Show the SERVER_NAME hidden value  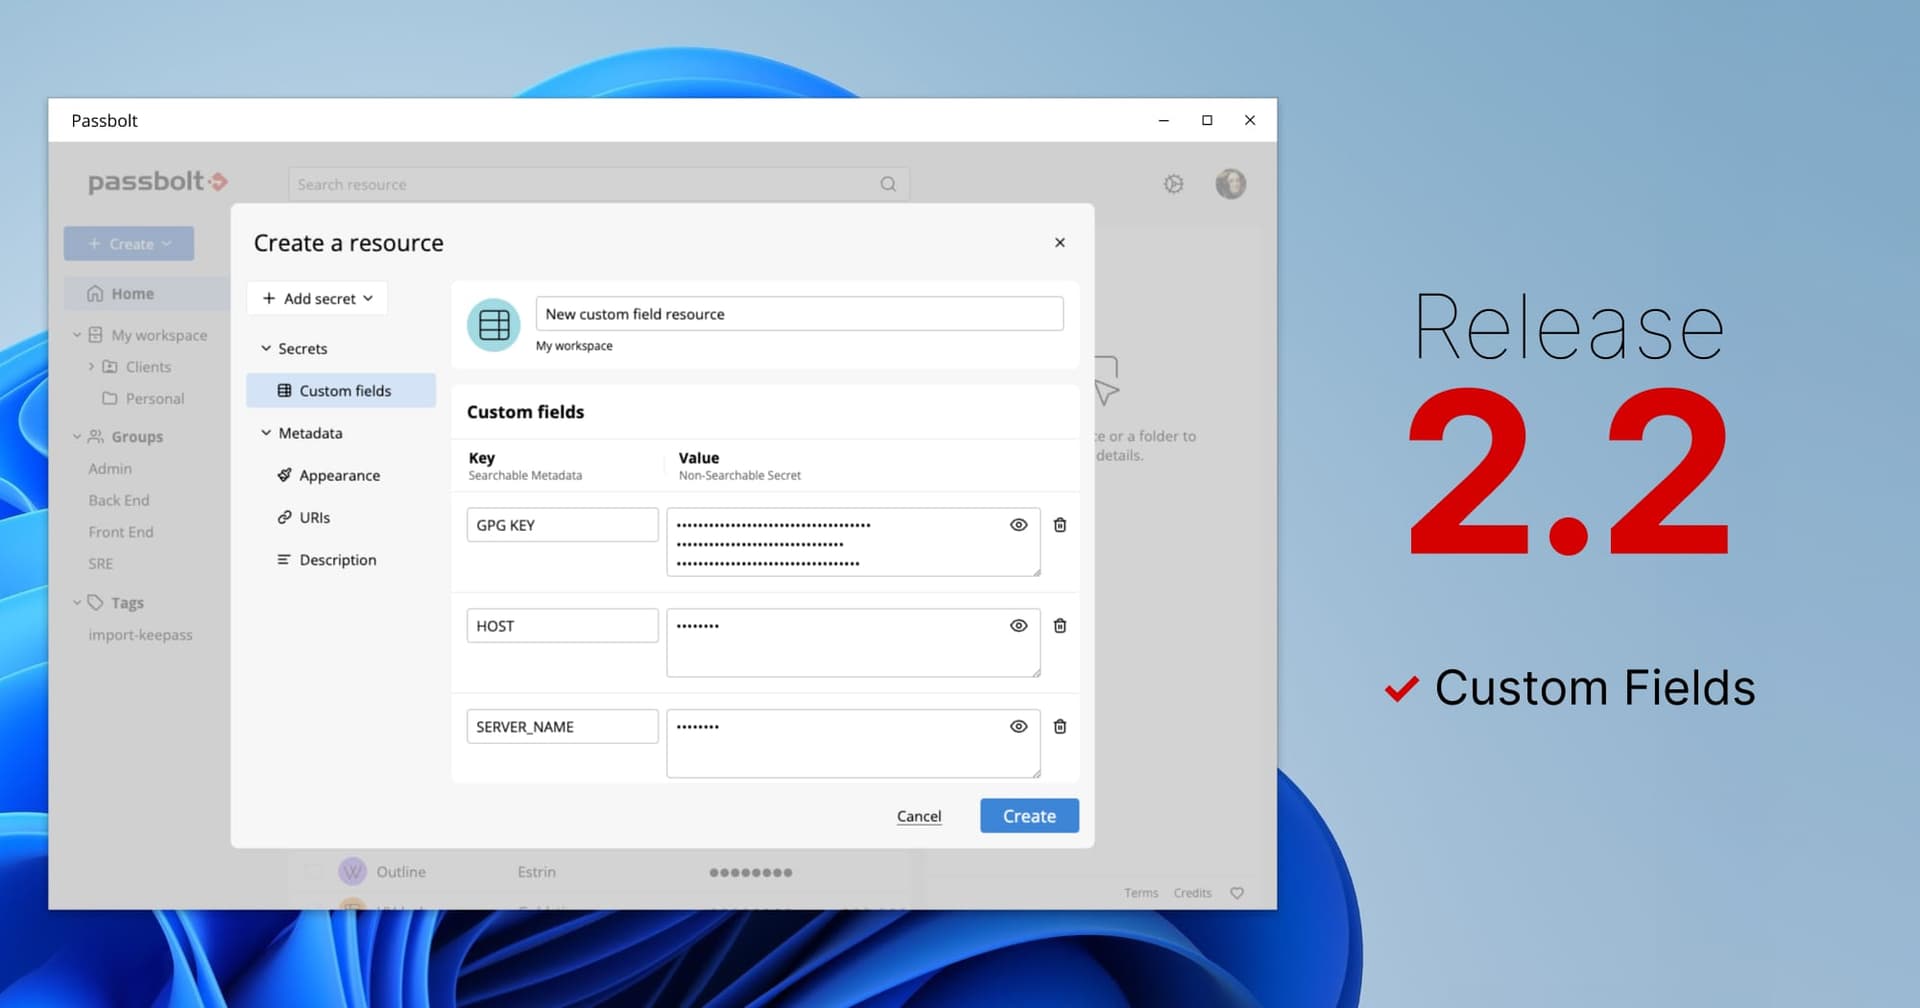click(1018, 726)
